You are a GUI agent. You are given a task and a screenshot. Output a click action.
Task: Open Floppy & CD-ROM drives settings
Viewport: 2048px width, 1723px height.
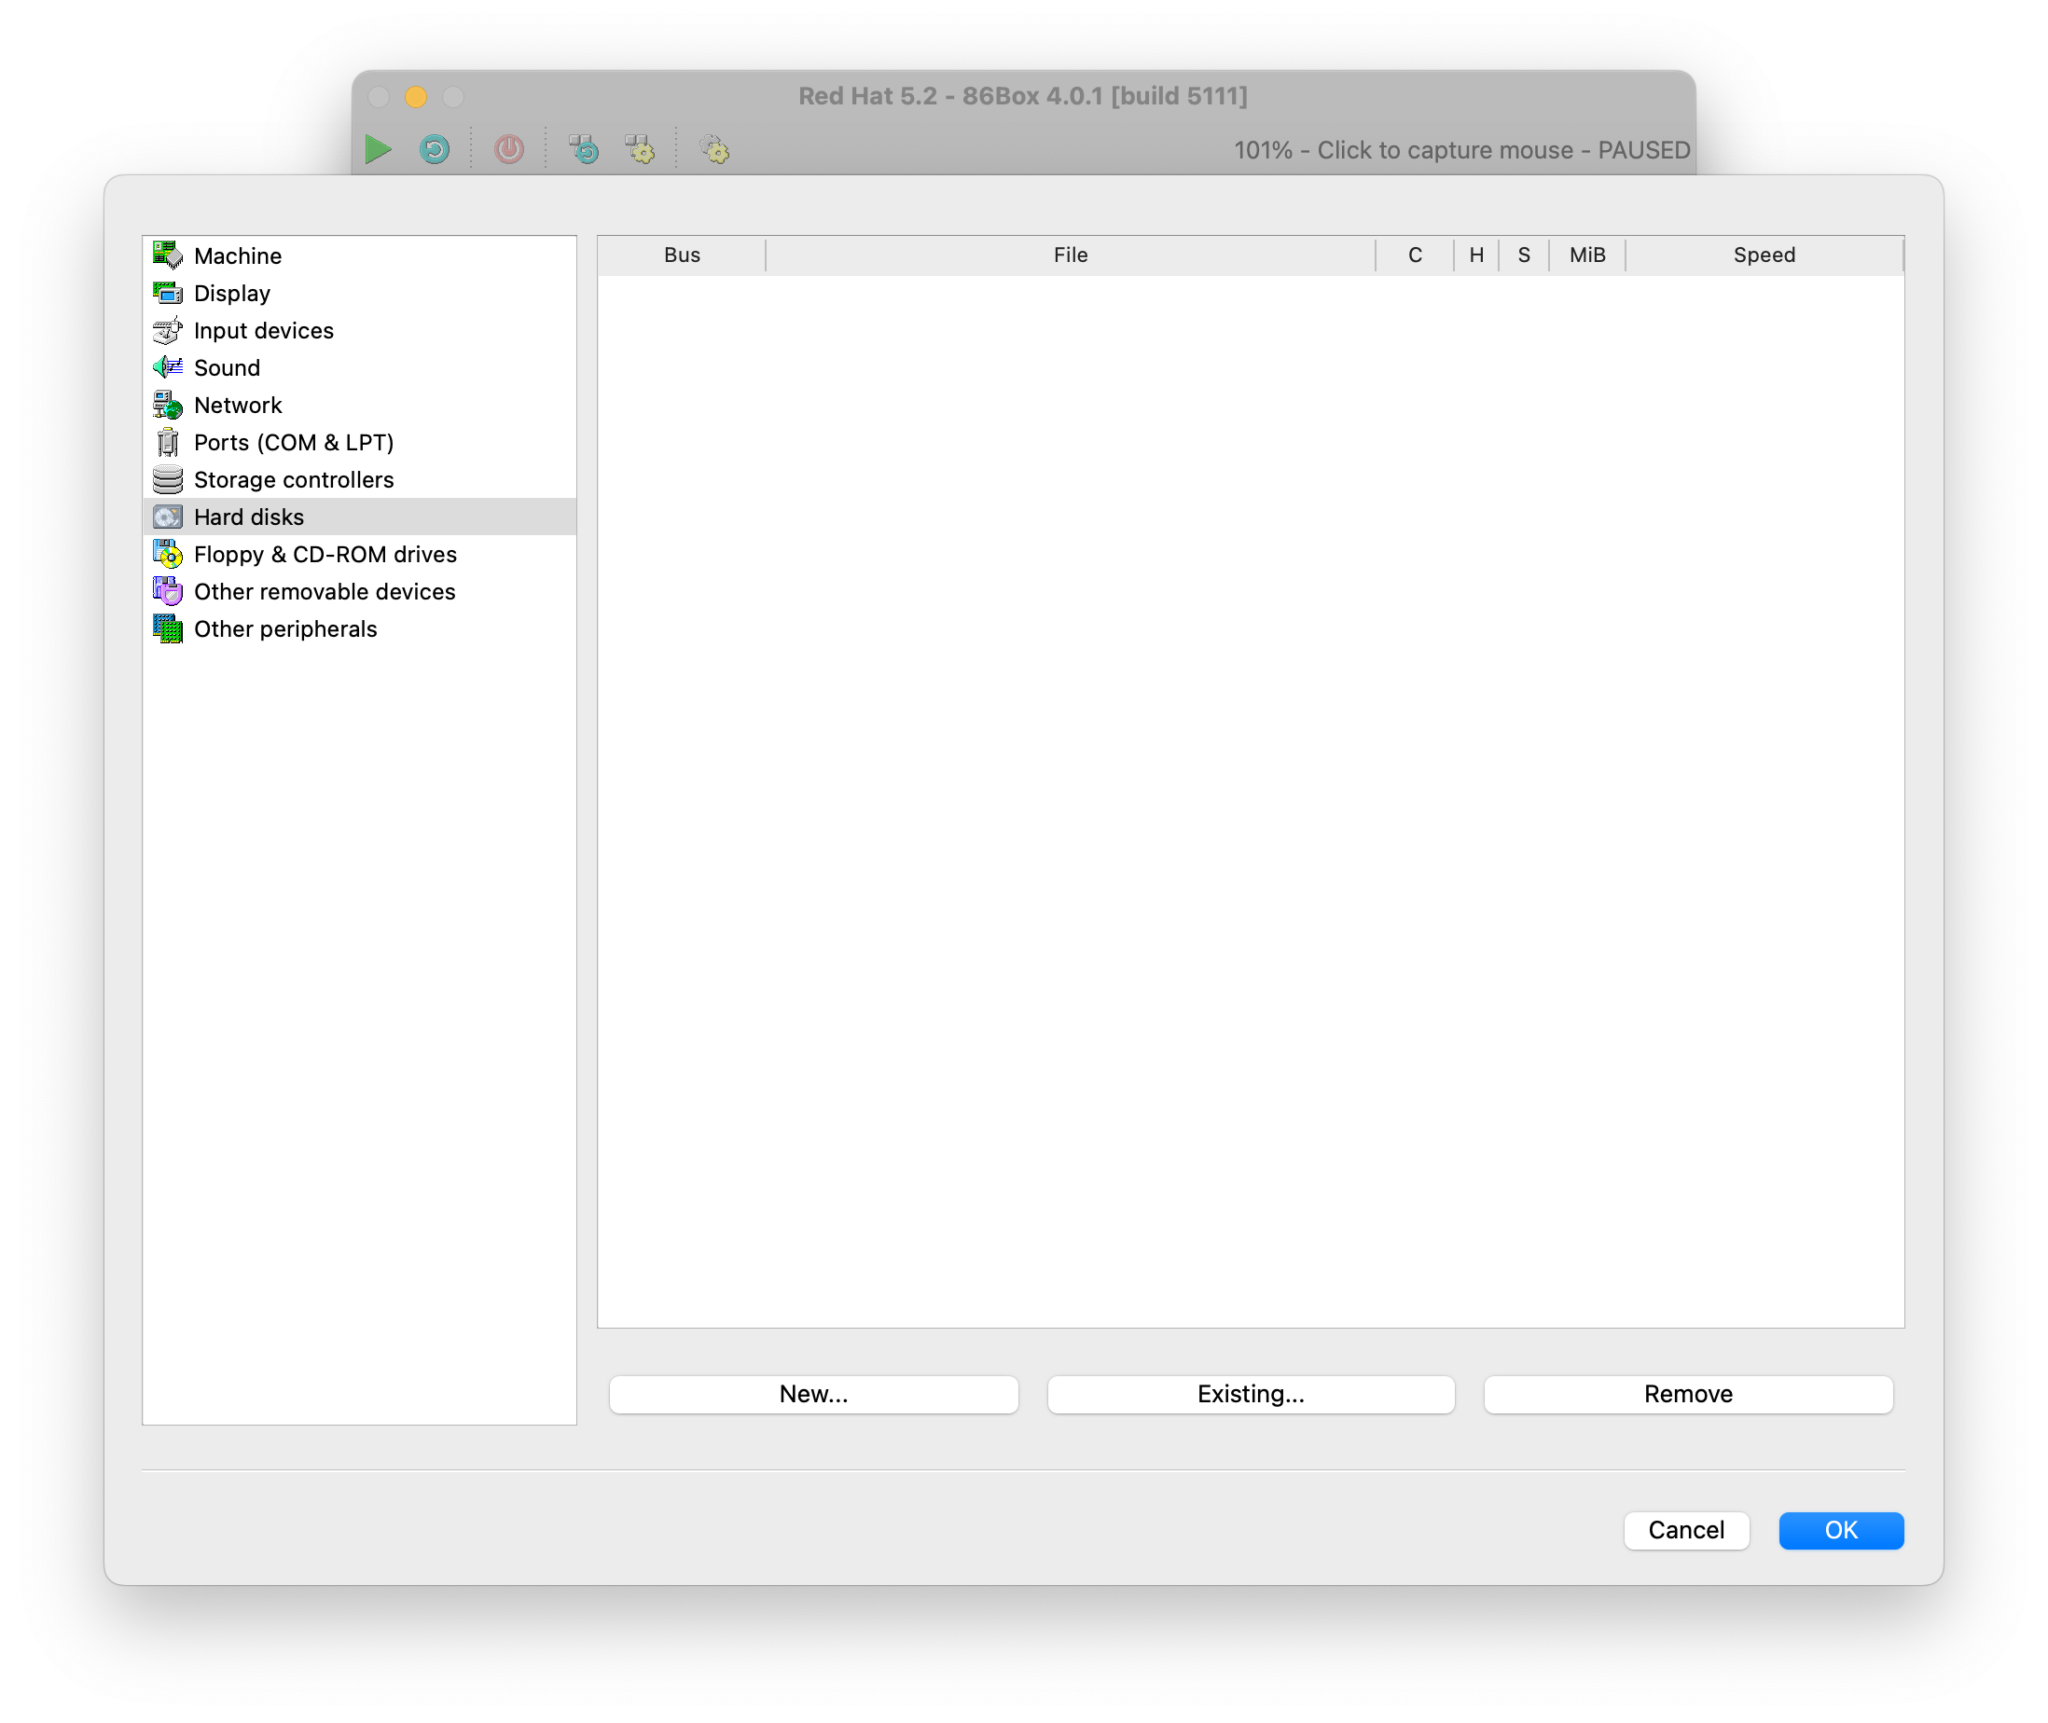pos(324,554)
